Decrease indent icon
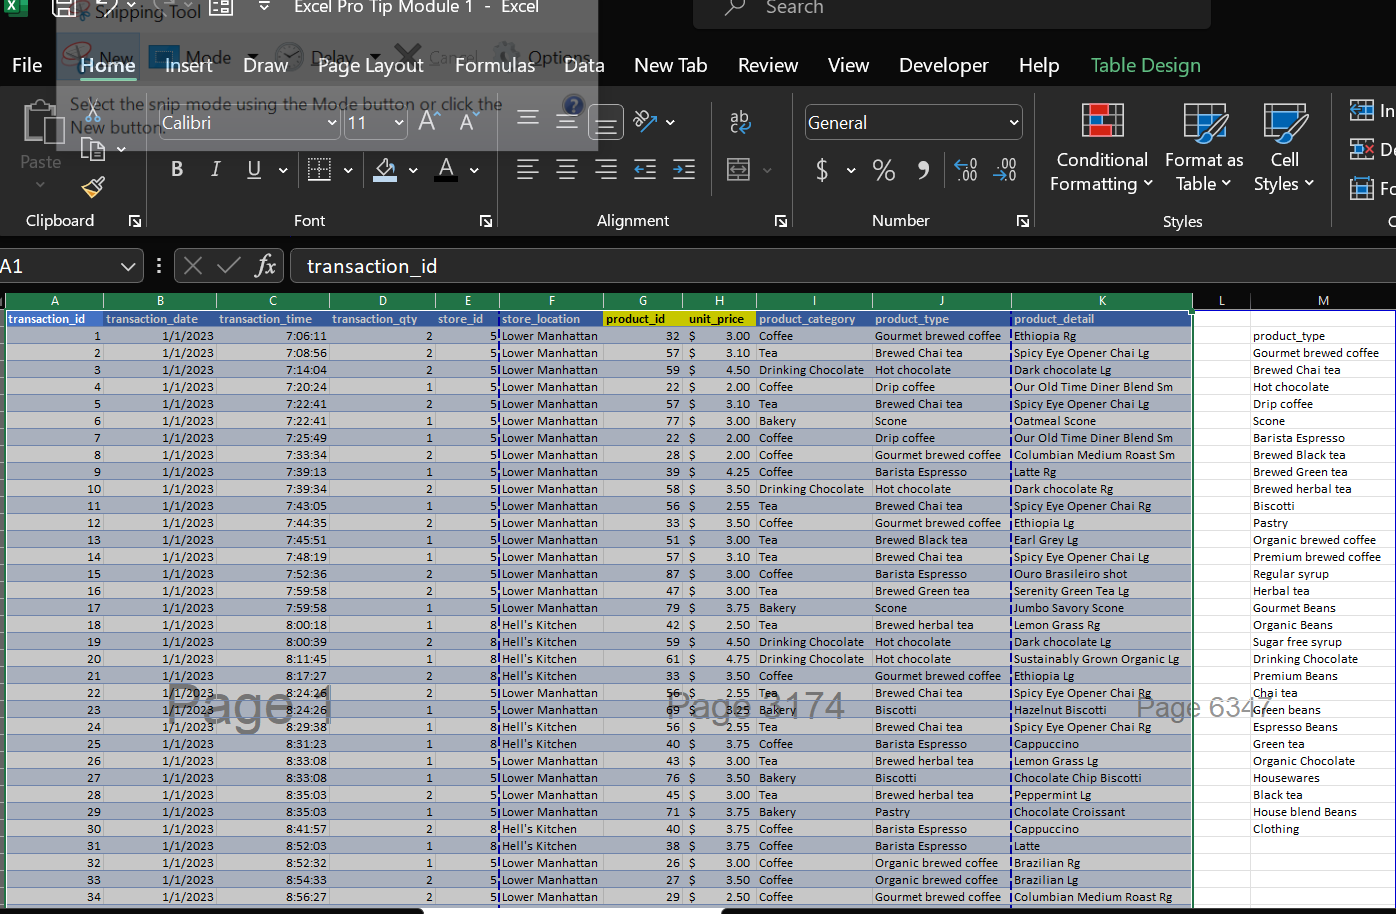The height and width of the screenshot is (914, 1396). (x=645, y=169)
